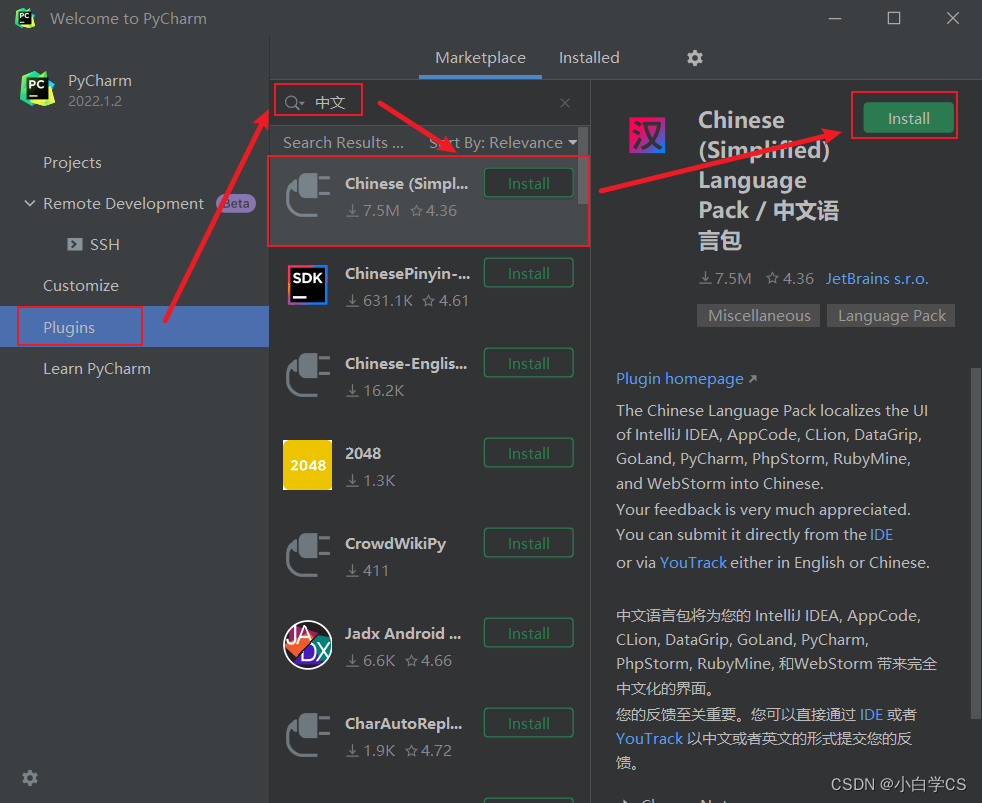Select the 2048 plugin title
Screen dimensions: 982x803
click(363, 453)
